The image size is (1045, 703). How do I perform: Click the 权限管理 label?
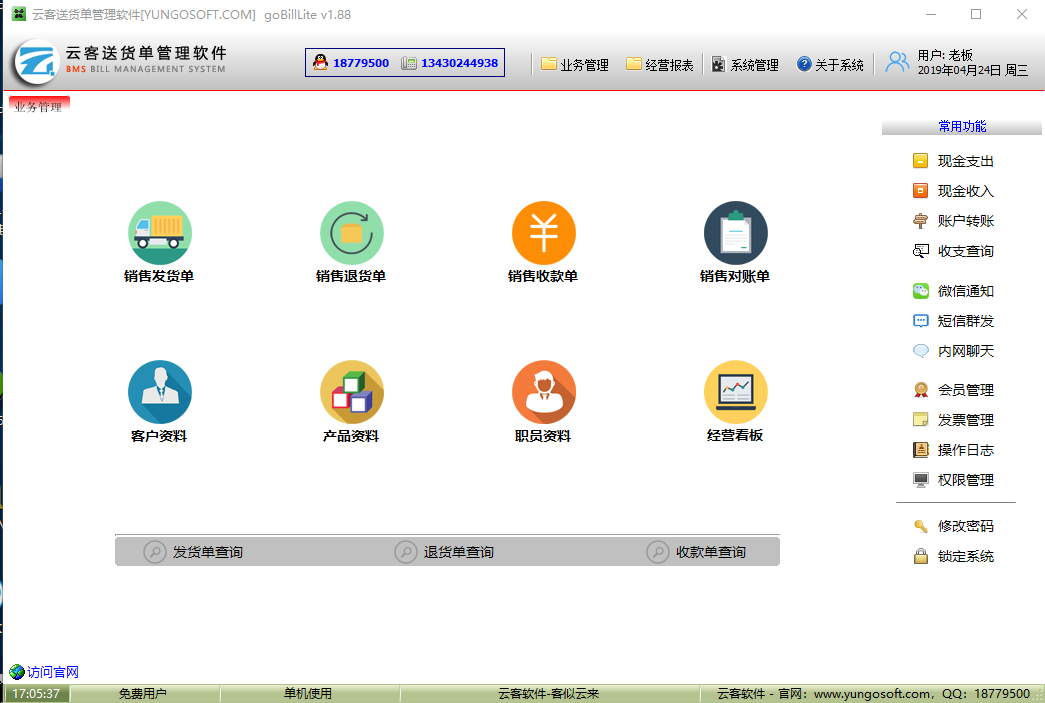tap(966, 480)
